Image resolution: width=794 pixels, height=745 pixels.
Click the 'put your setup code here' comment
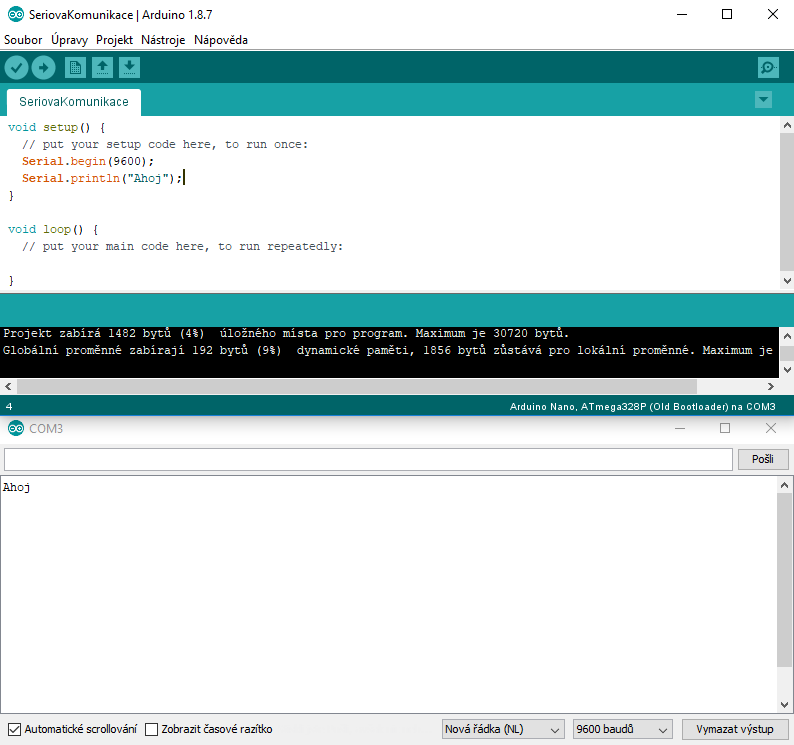[x=165, y=144]
